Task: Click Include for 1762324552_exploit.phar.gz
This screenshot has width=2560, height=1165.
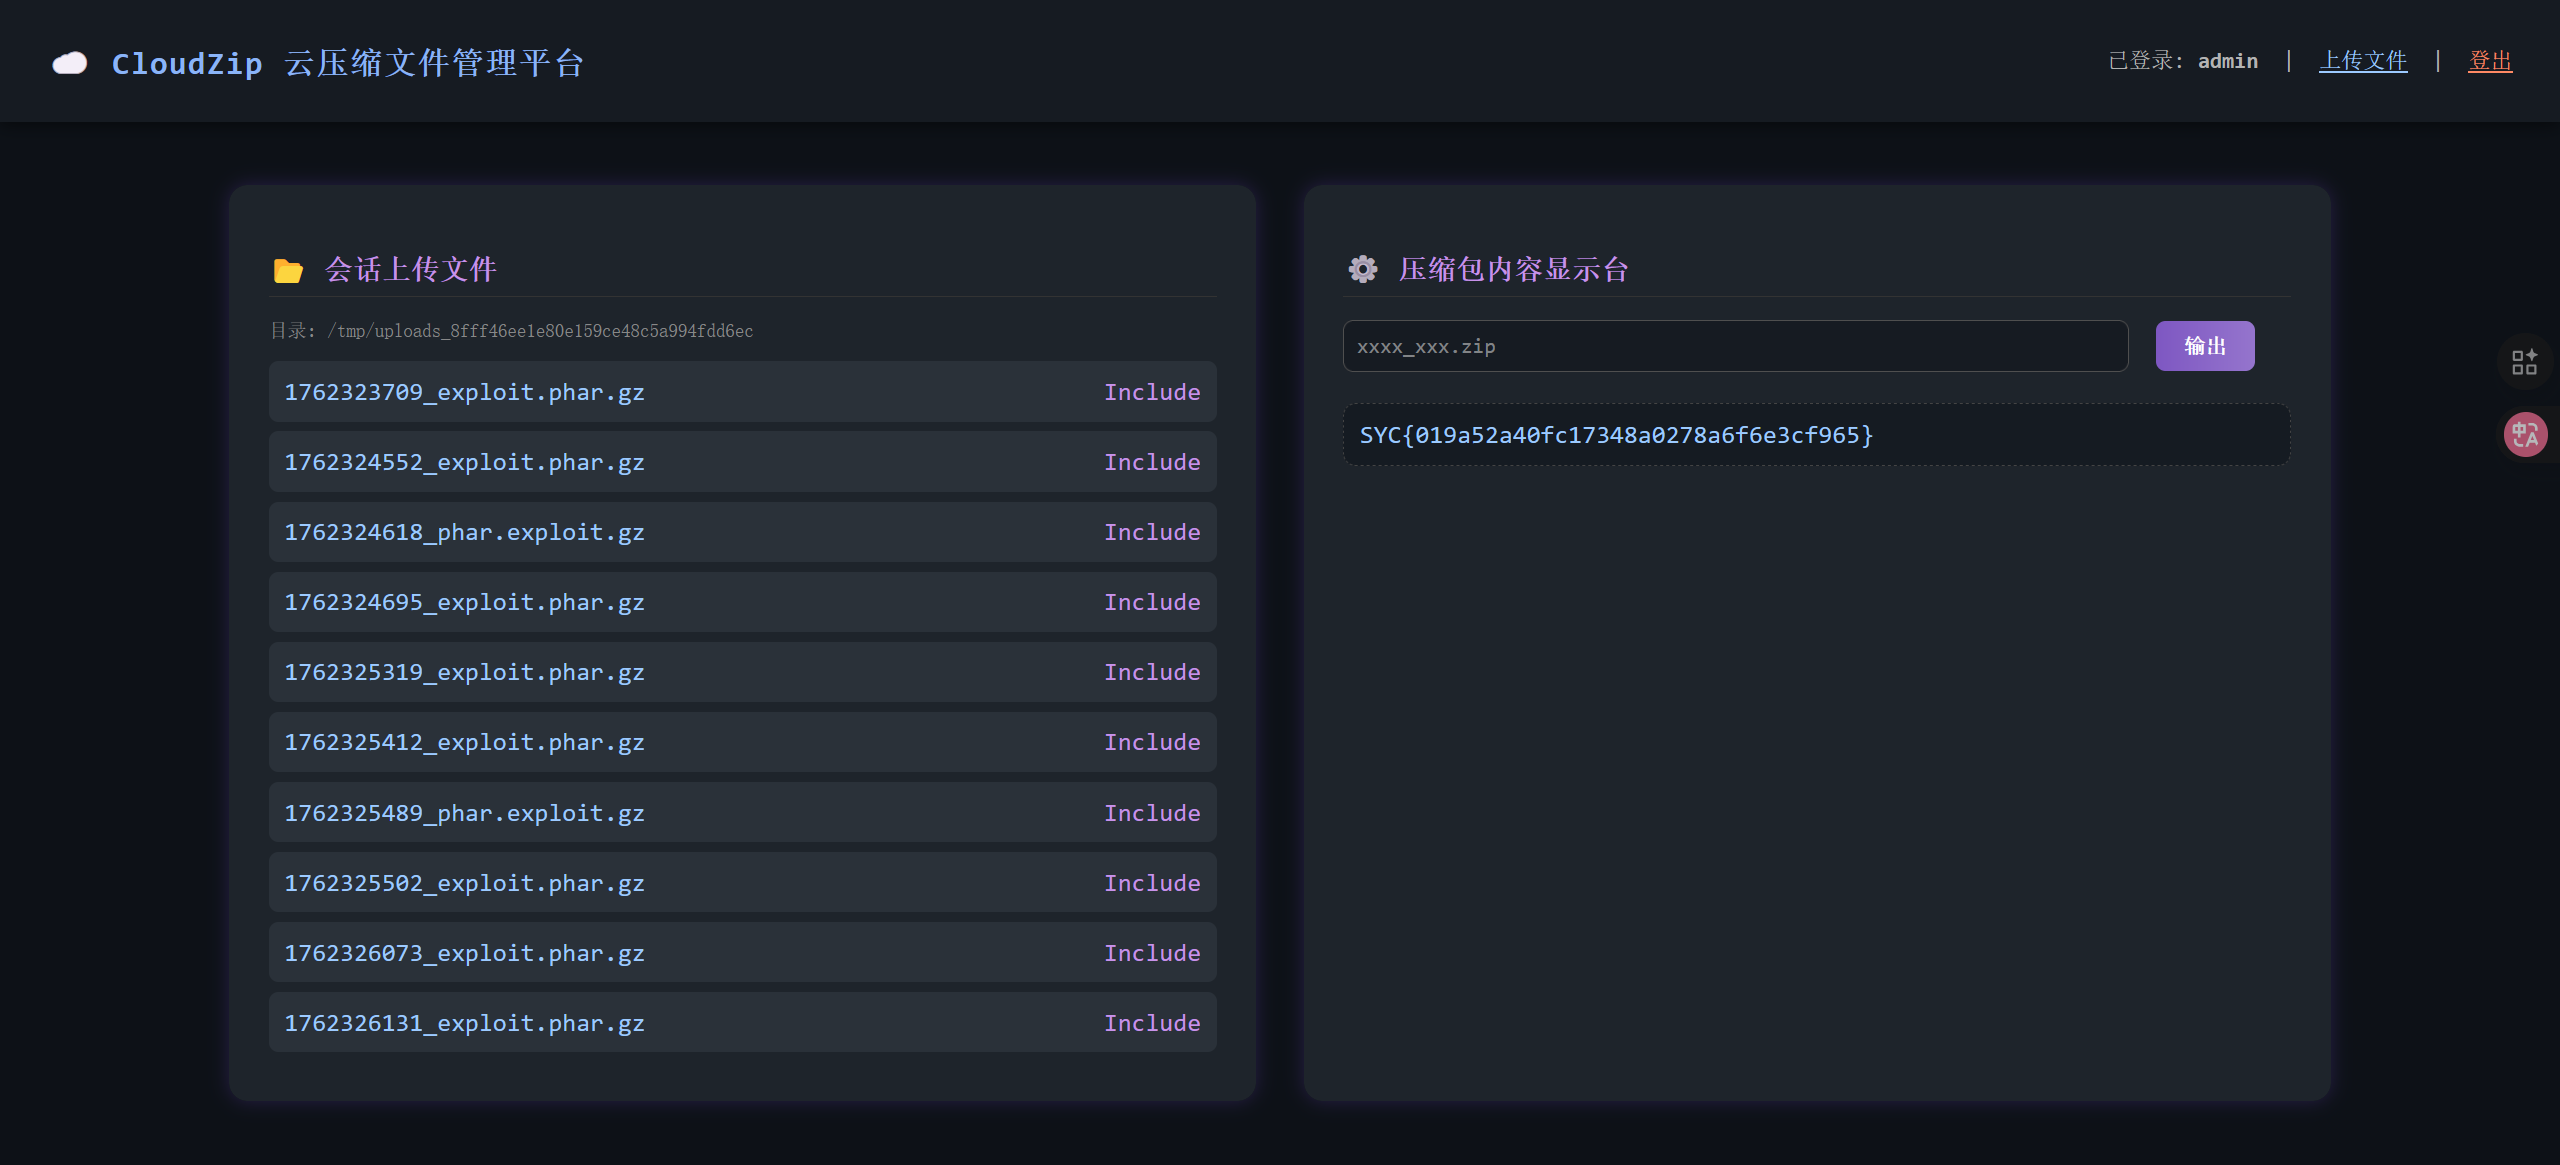Action: tap(1151, 462)
